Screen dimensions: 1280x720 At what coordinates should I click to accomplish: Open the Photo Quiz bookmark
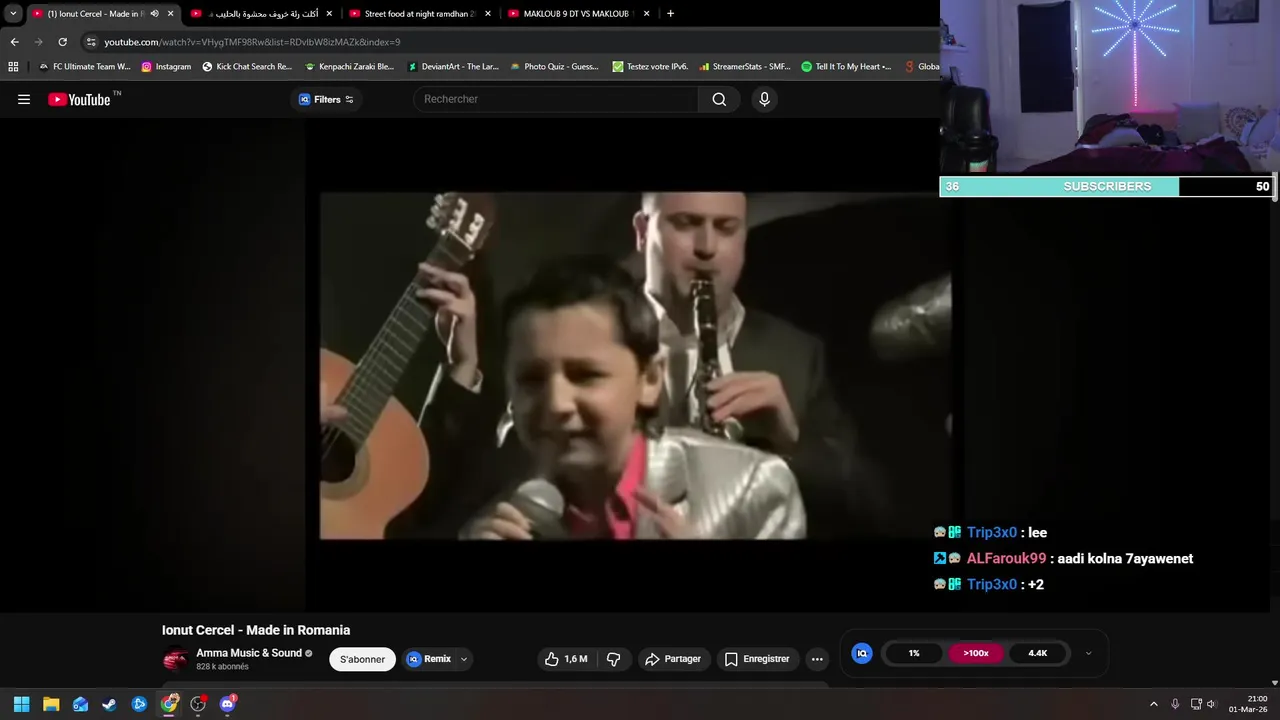[554, 67]
